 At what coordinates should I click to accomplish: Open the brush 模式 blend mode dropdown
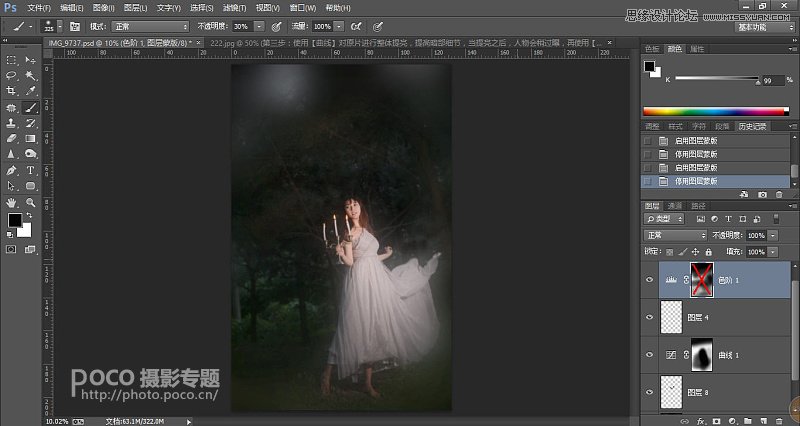(151, 27)
